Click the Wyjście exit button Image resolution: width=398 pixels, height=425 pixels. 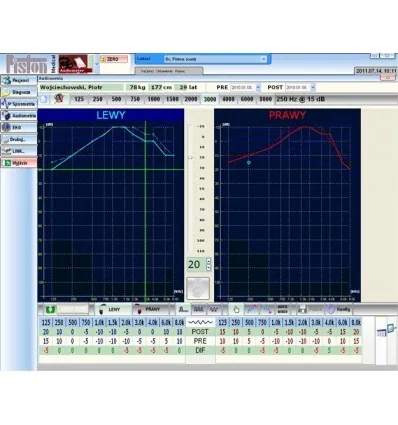pyautogui.click(x=19, y=163)
